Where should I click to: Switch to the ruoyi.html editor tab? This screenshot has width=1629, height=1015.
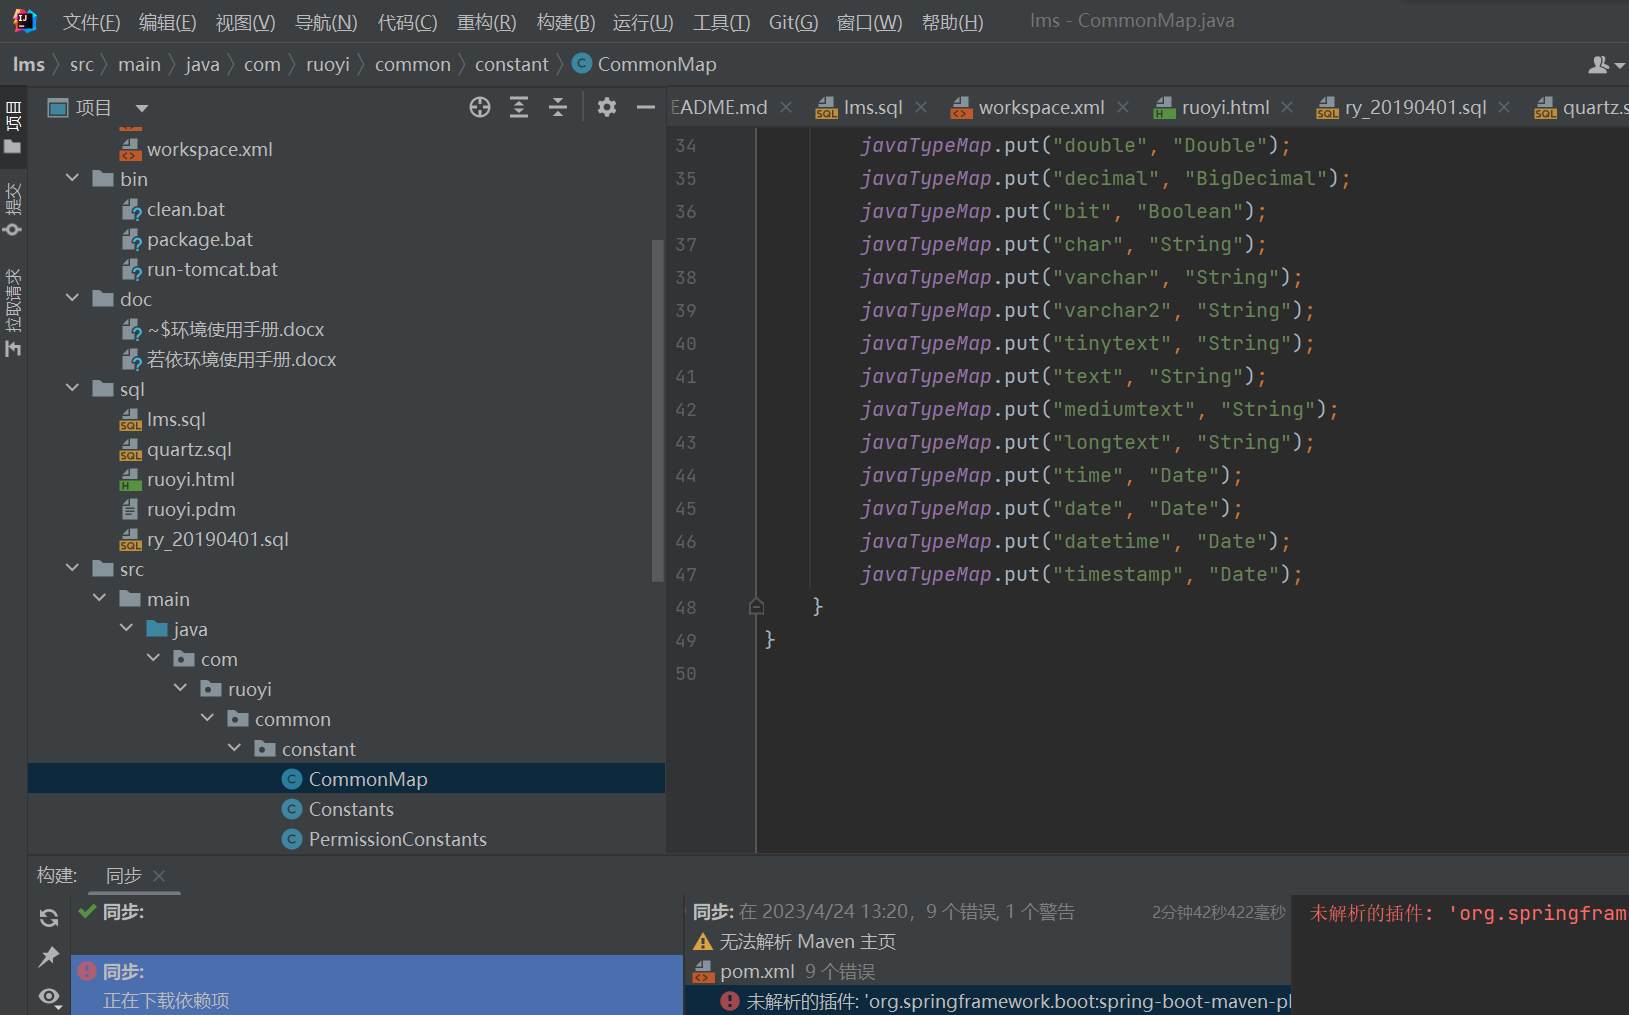coord(1224,108)
